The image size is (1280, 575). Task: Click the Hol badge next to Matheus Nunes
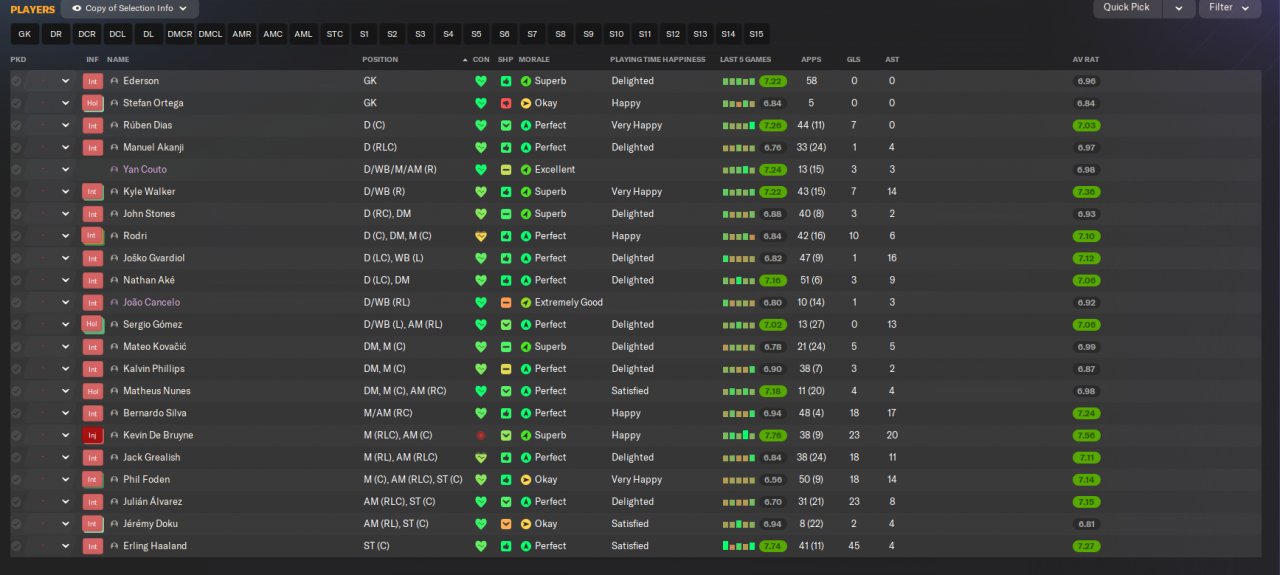(93, 391)
